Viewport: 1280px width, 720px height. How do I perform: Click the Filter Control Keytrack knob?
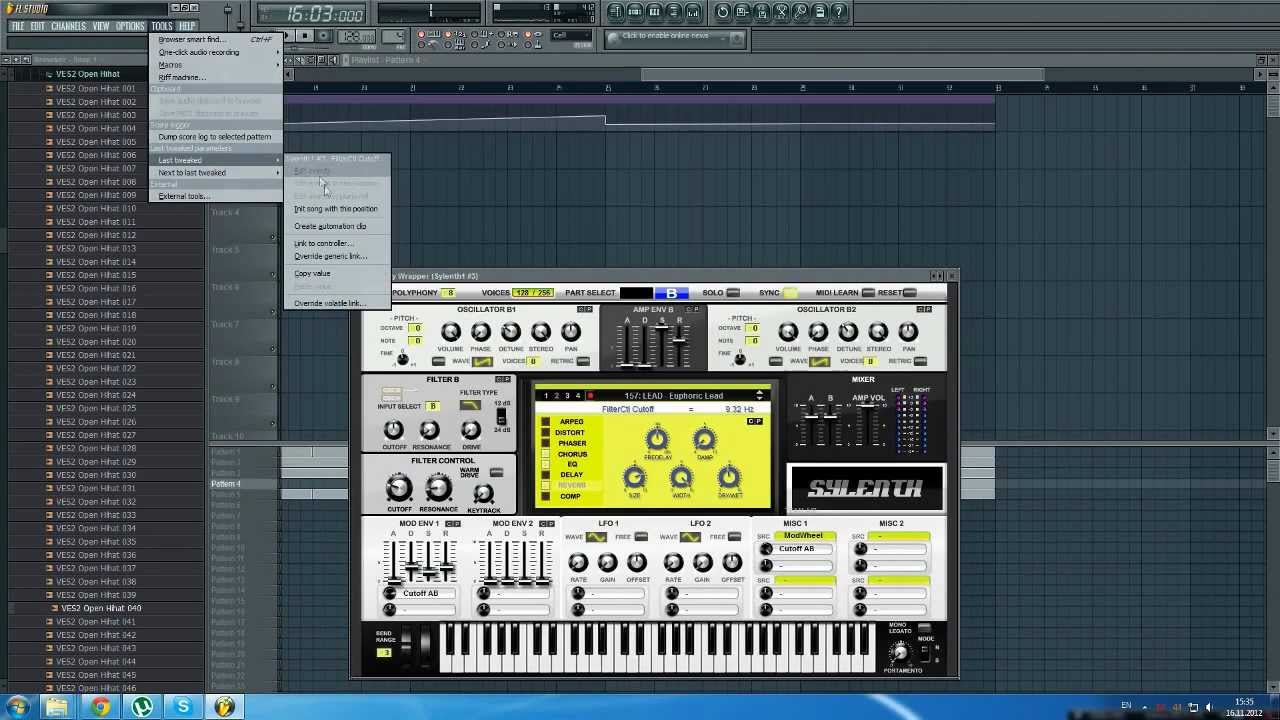[483, 494]
